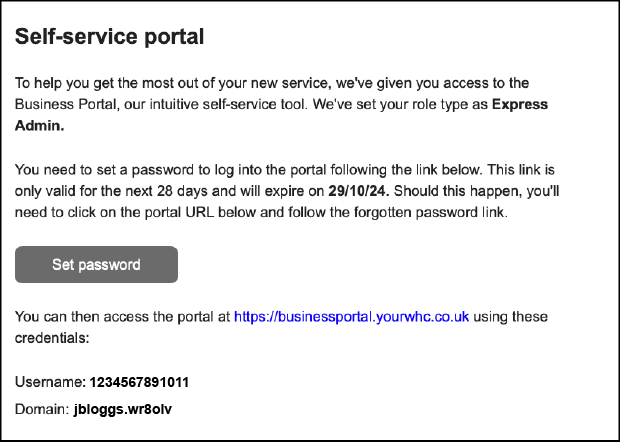This screenshot has height=442, width=620.
Task: Click the words Business Portal in first paragraph
Action: coord(67,104)
